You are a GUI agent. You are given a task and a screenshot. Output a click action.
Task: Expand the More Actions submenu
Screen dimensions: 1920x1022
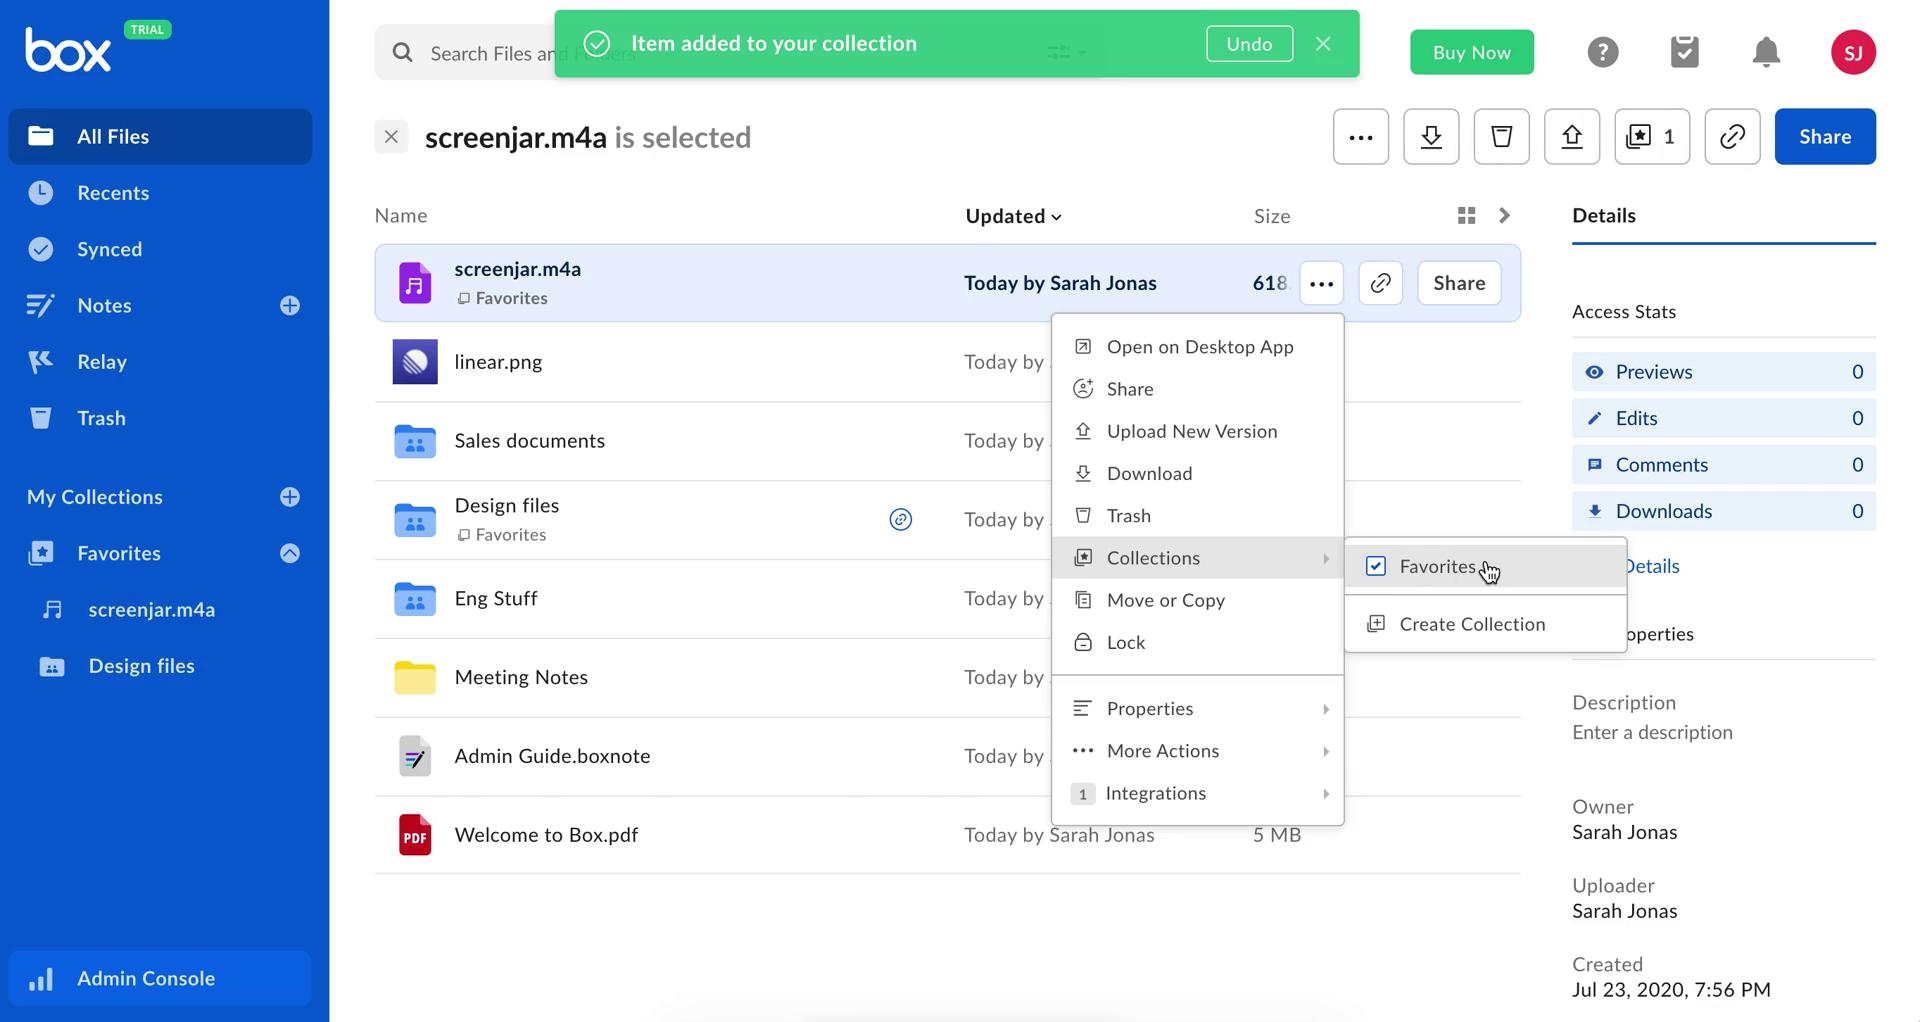click(1198, 751)
